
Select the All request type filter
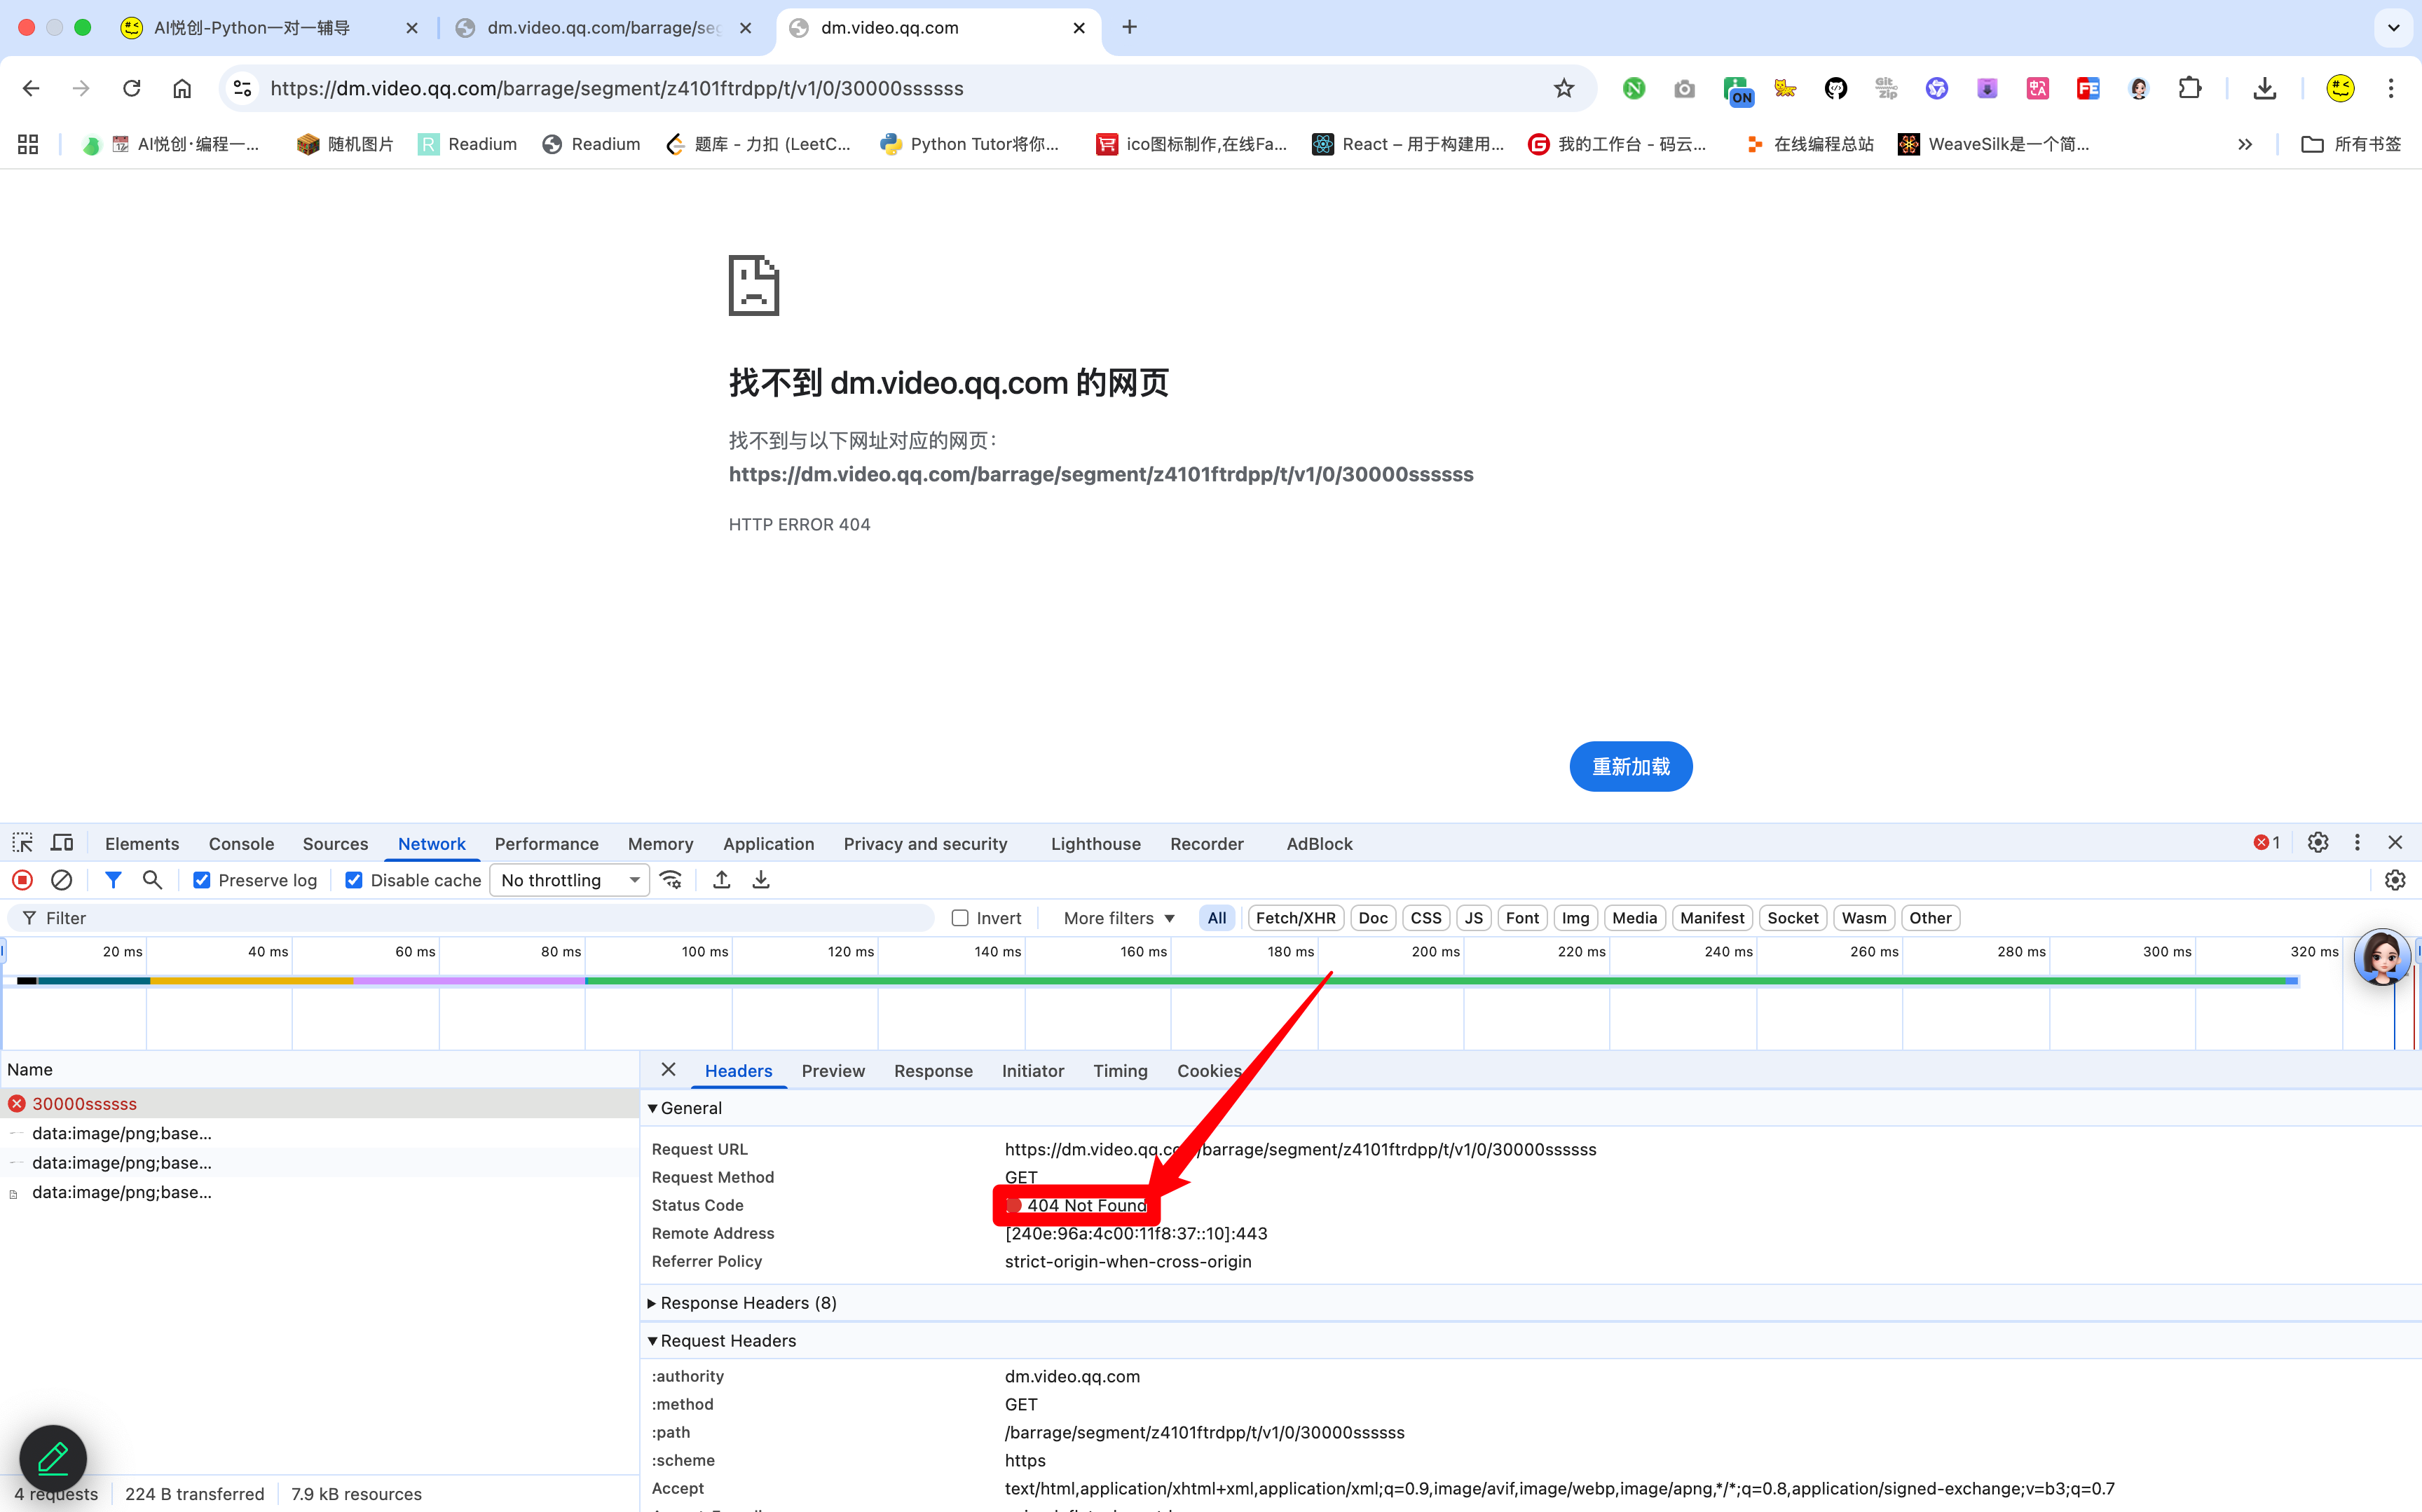(x=1217, y=918)
